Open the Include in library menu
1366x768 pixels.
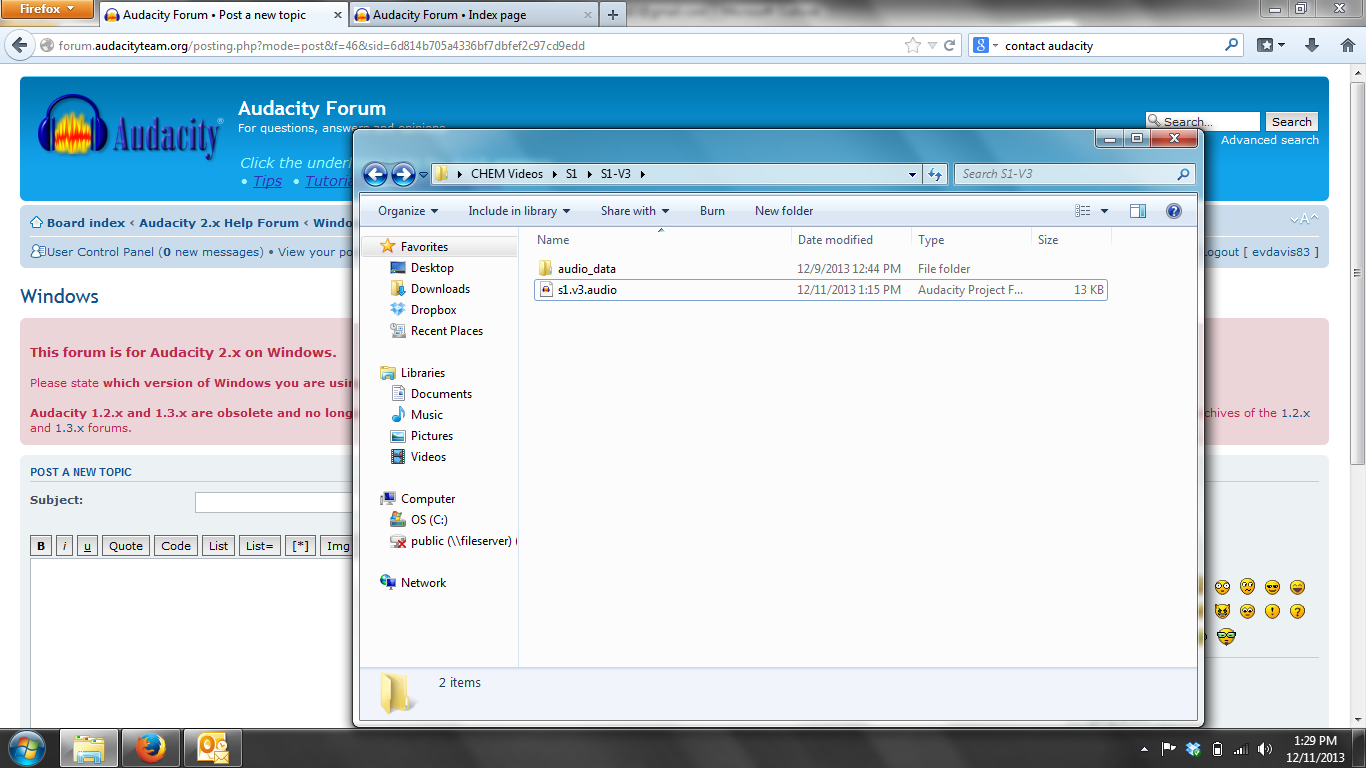[x=519, y=211]
